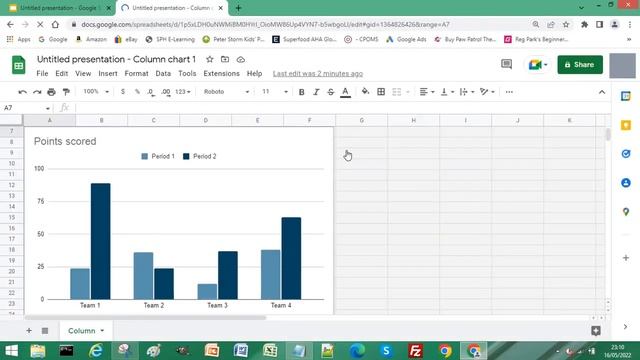Viewport: 640px width, 360px height.
Task: Hide the menus with collapse arrow
Action: pyautogui.click(x=602, y=92)
